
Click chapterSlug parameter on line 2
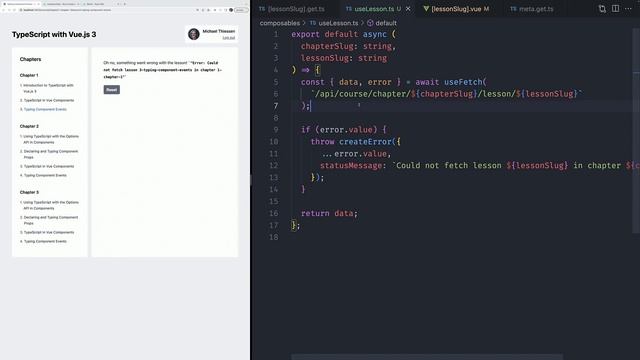[327, 46]
